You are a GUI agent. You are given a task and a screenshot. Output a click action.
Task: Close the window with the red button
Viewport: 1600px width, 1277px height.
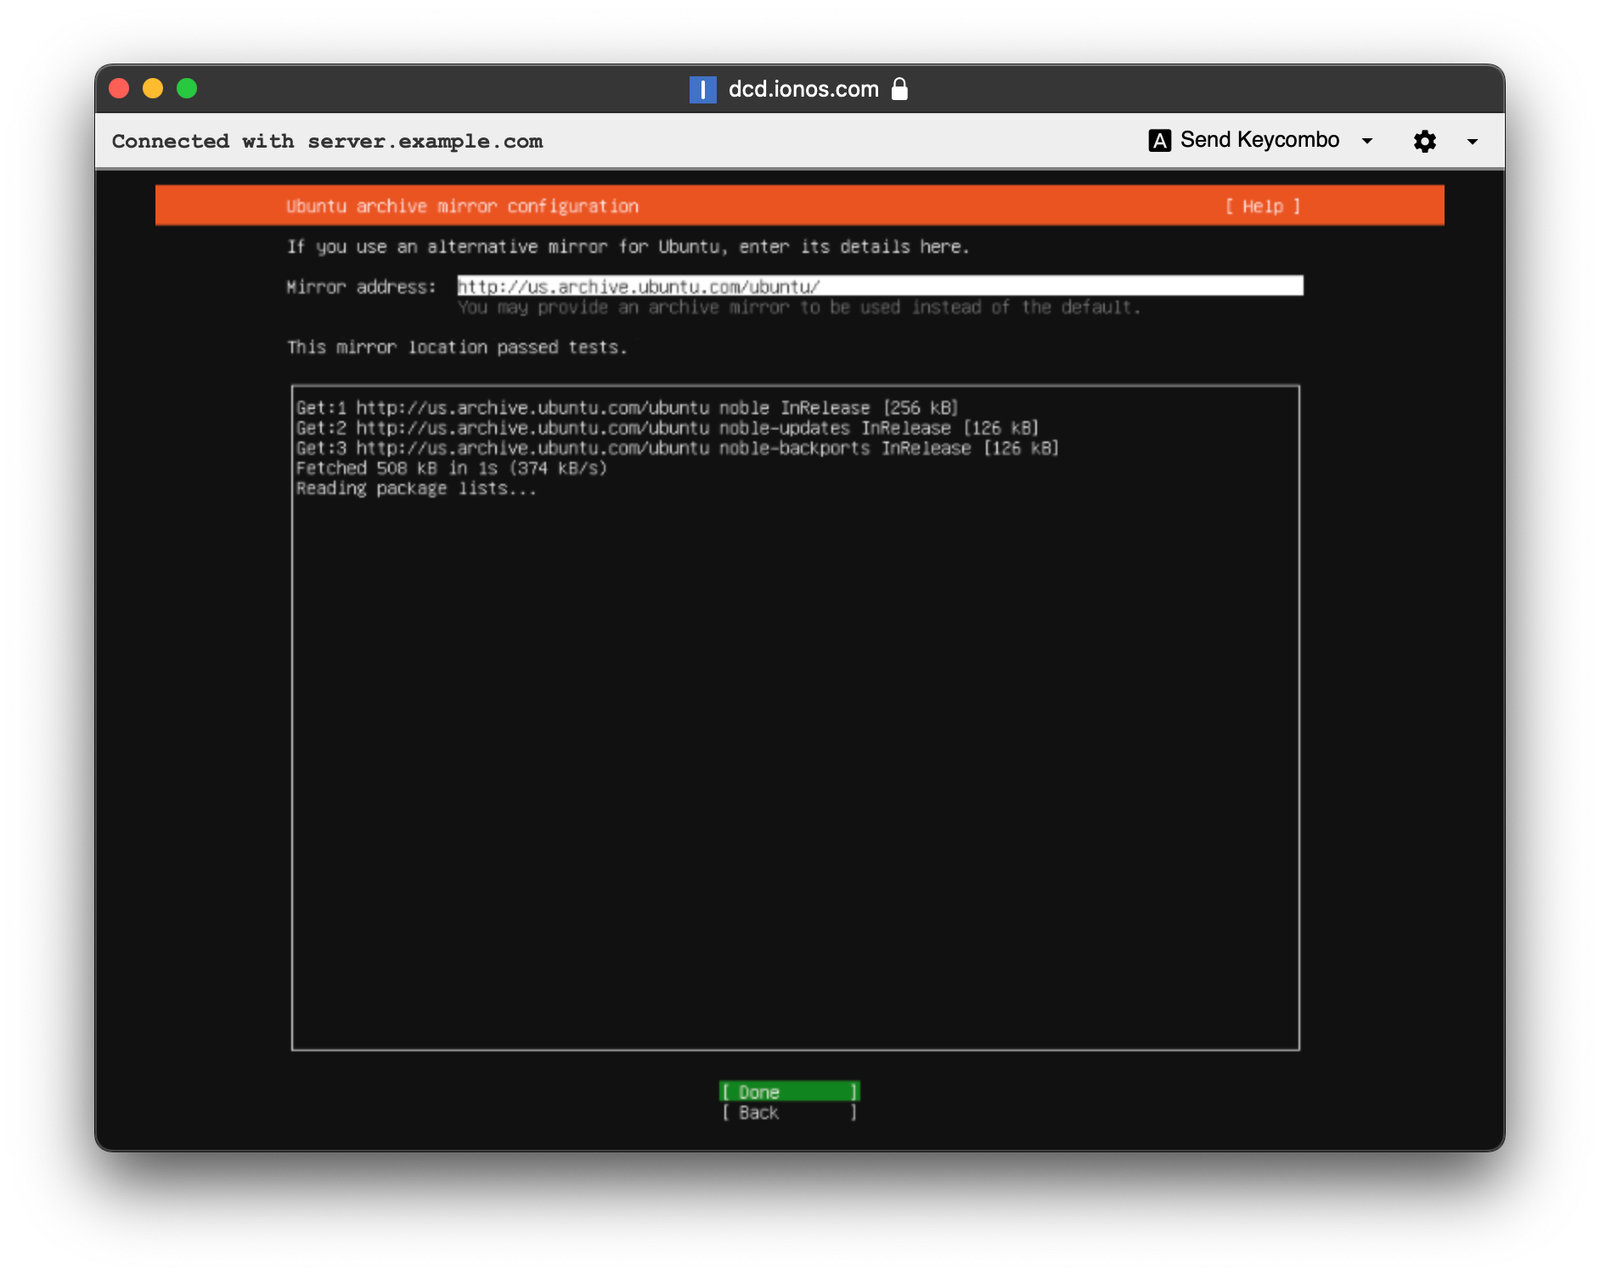point(119,88)
